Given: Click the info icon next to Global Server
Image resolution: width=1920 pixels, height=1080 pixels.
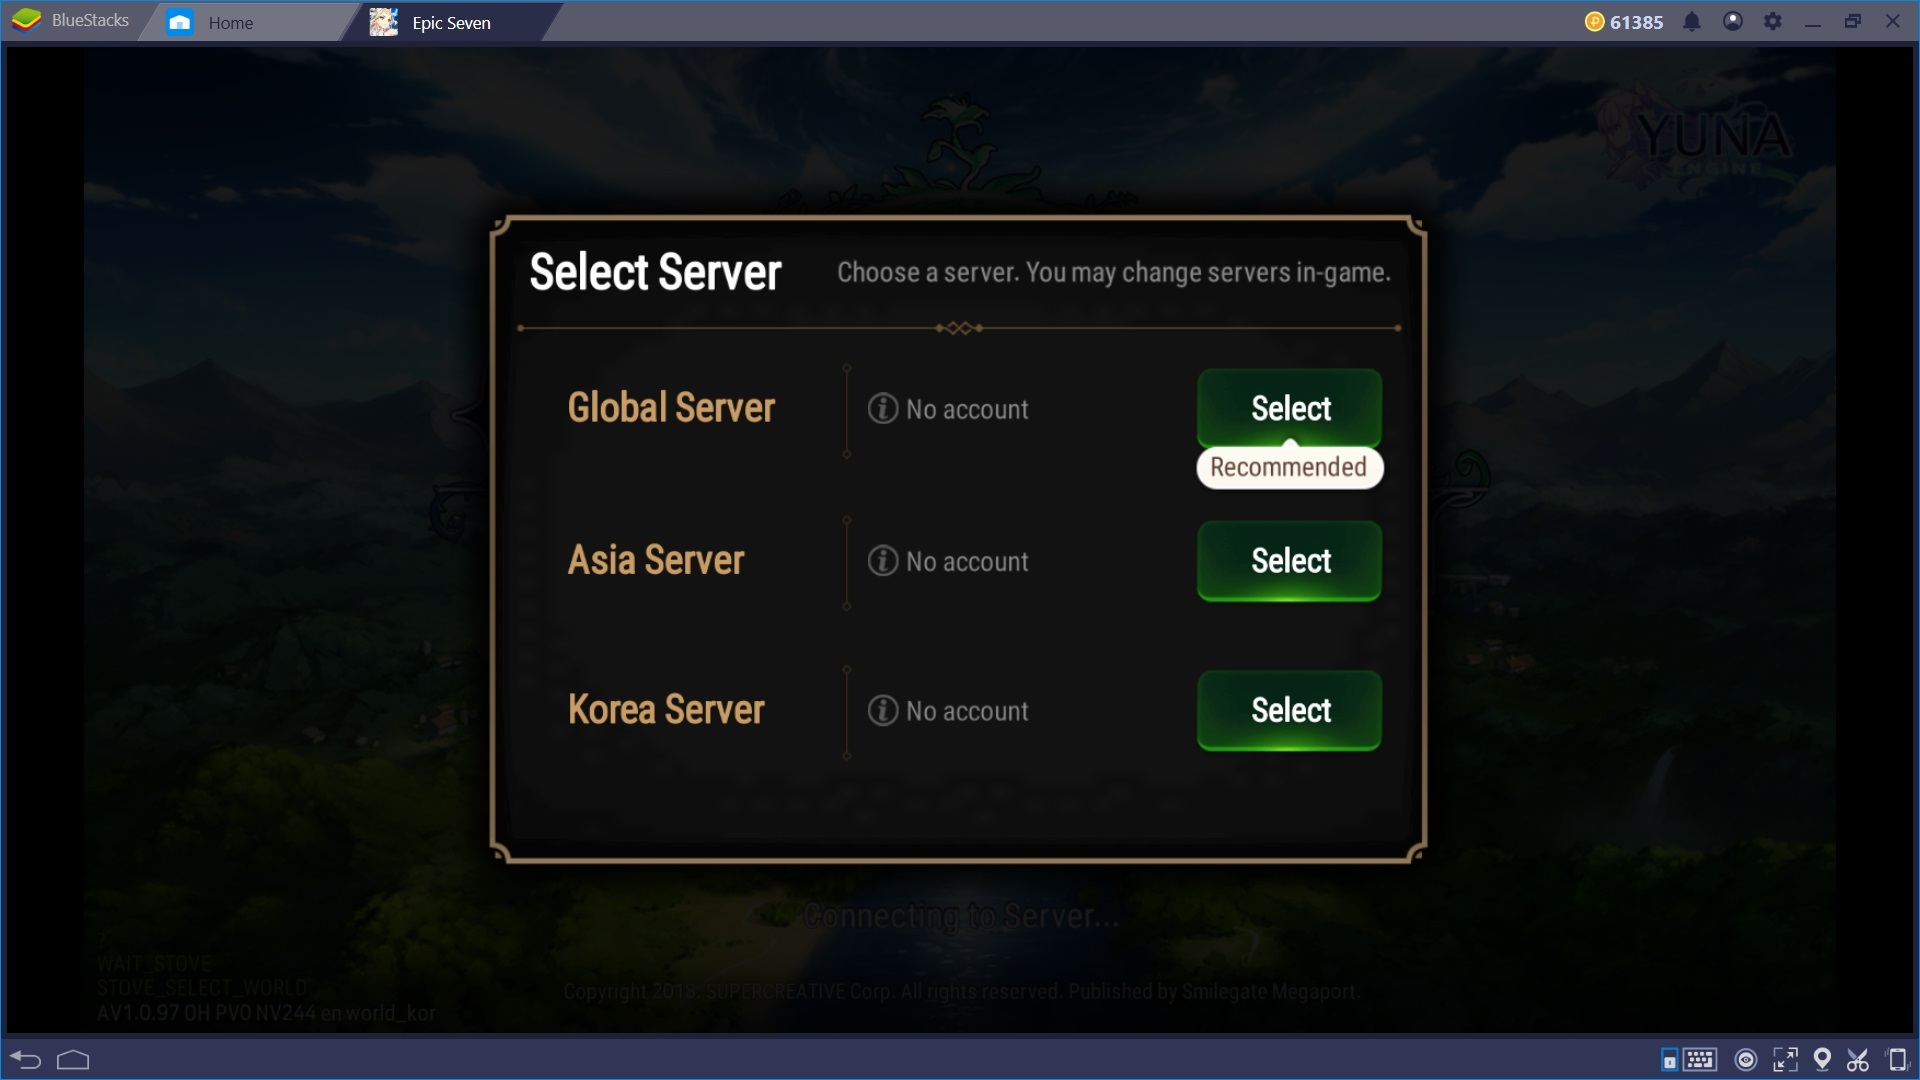Looking at the screenshot, I should (880, 409).
